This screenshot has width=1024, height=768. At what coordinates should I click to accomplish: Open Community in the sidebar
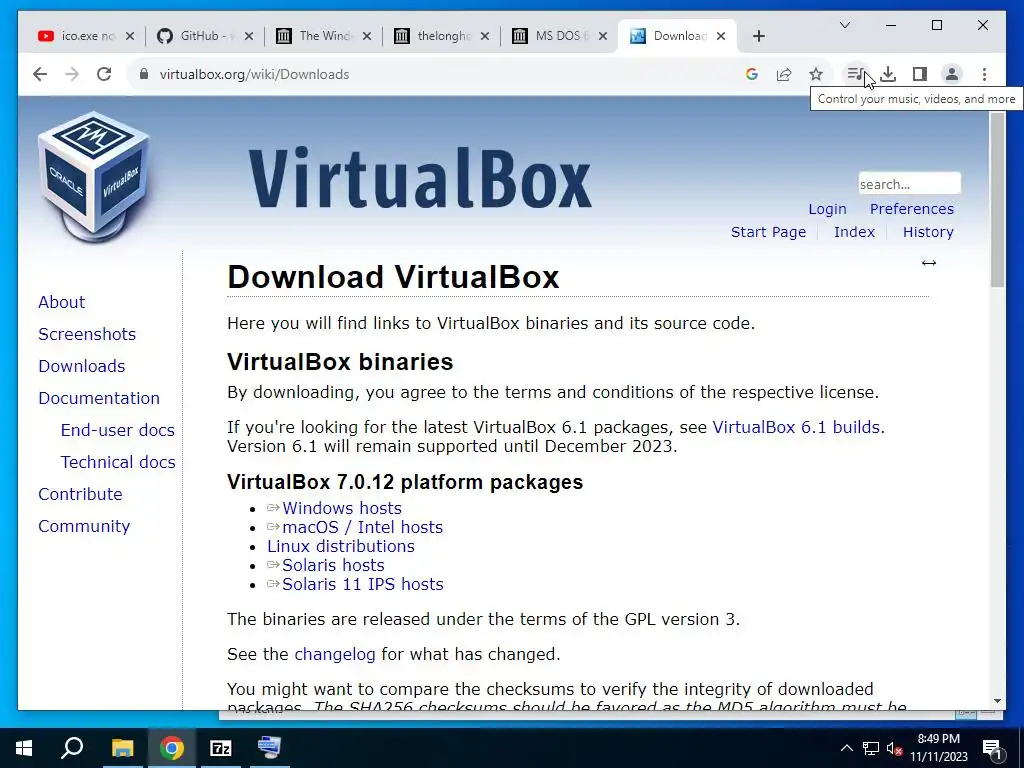click(x=84, y=526)
